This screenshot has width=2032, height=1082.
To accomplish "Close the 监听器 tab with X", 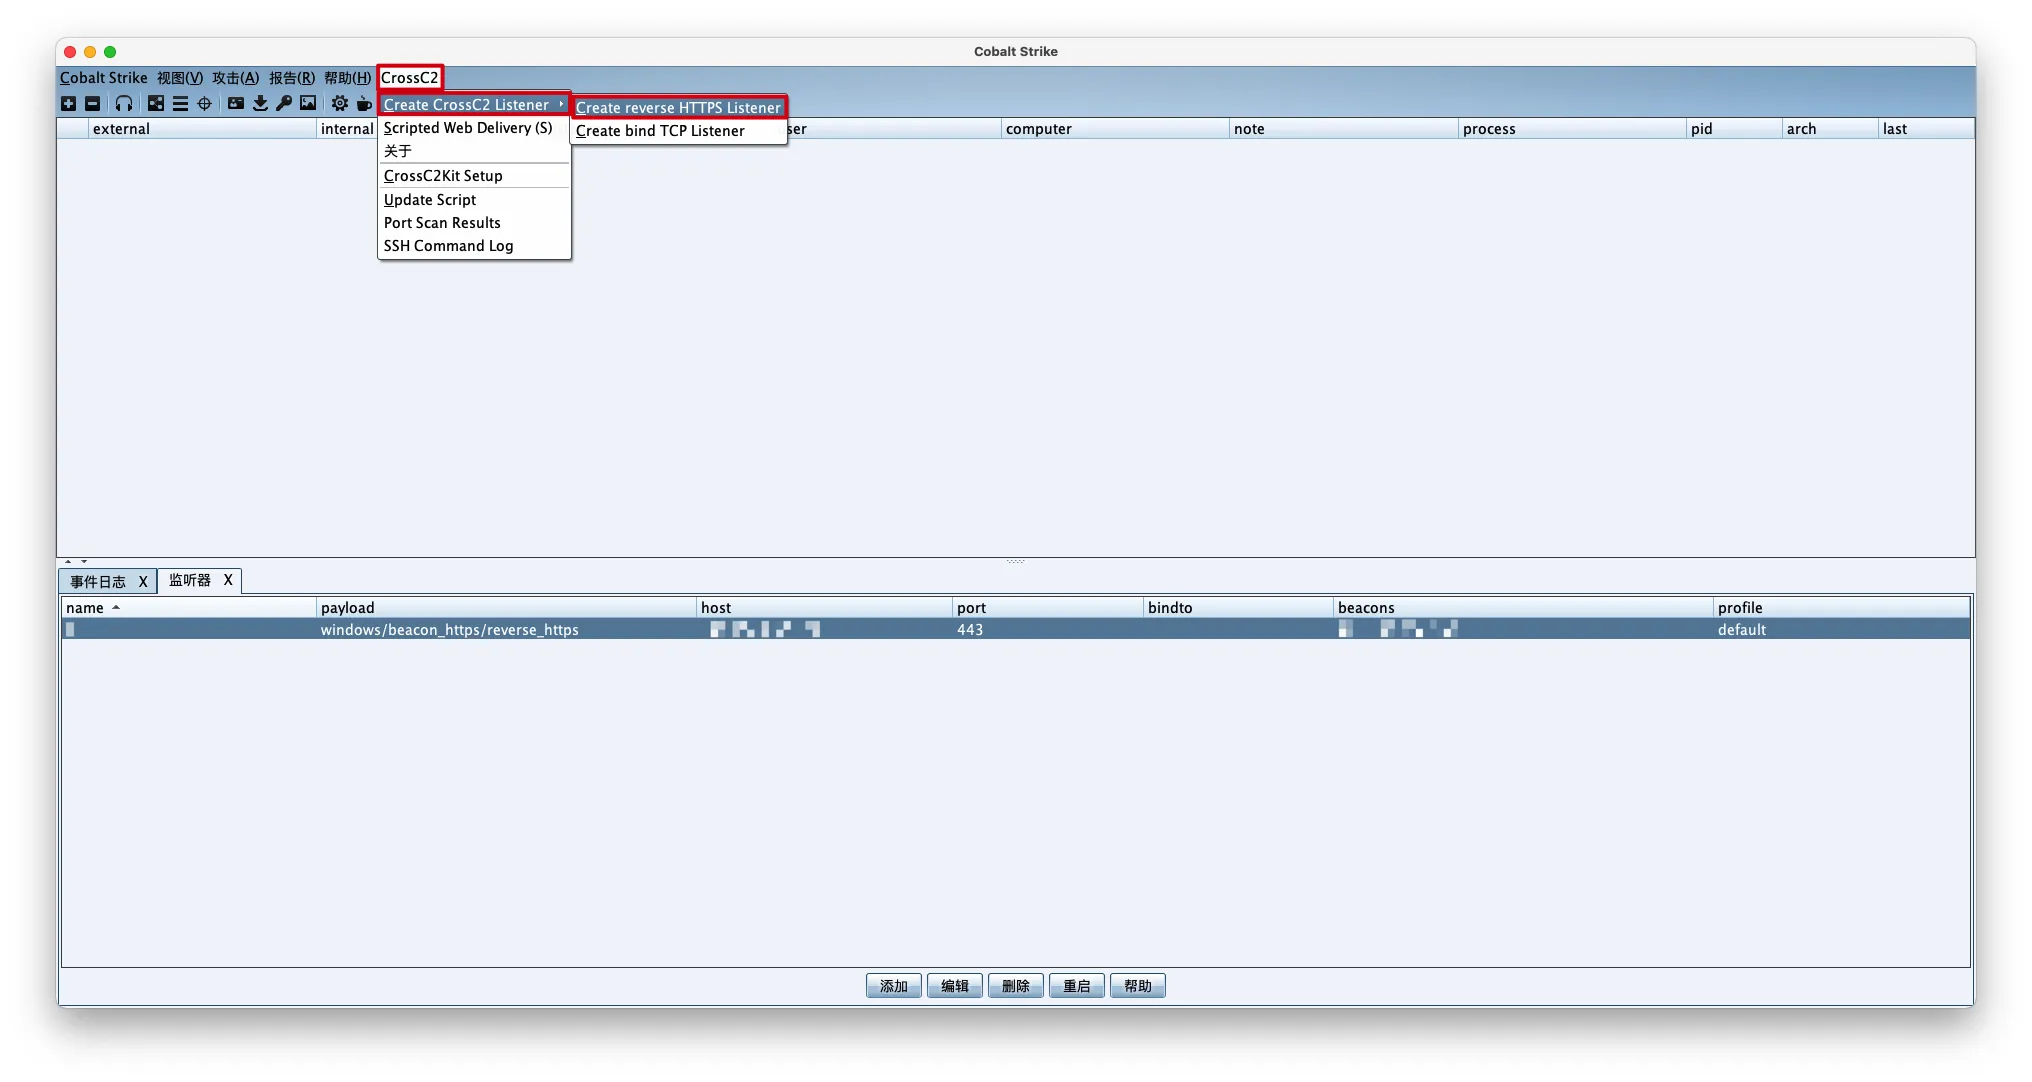I will pos(228,580).
